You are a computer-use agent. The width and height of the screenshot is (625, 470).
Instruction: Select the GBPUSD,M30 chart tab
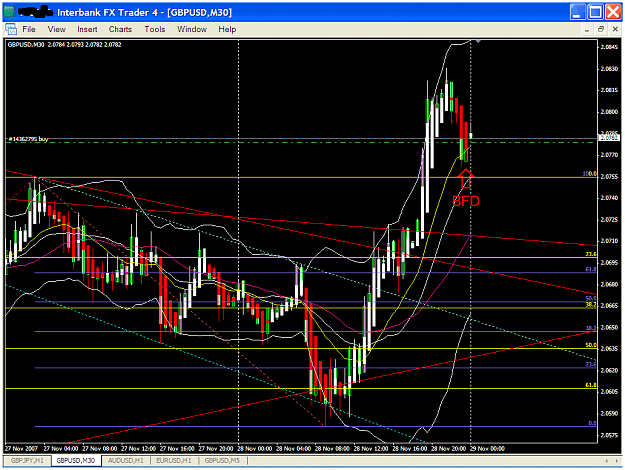click(x=76, y=460)
